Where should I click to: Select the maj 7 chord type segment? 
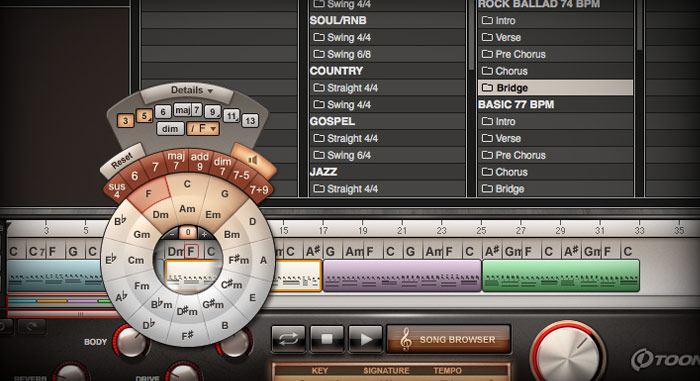(176, 160)
